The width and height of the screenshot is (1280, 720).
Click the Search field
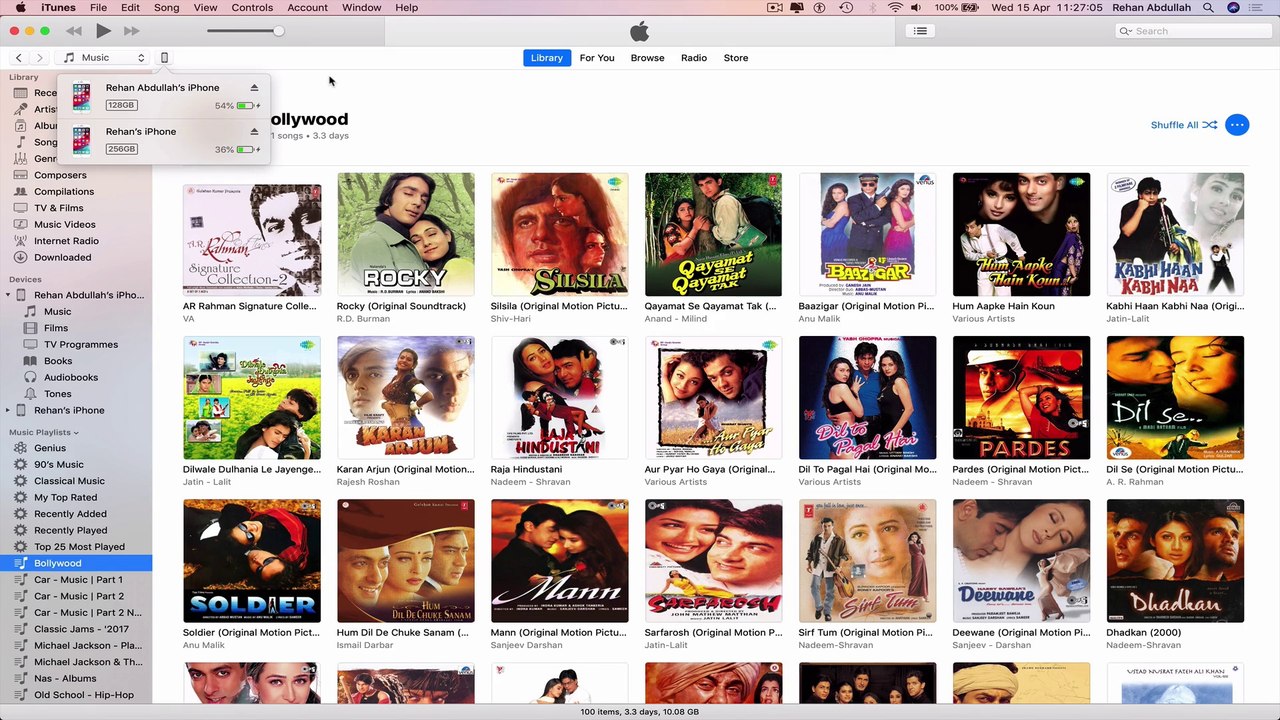coord(1192,31)
